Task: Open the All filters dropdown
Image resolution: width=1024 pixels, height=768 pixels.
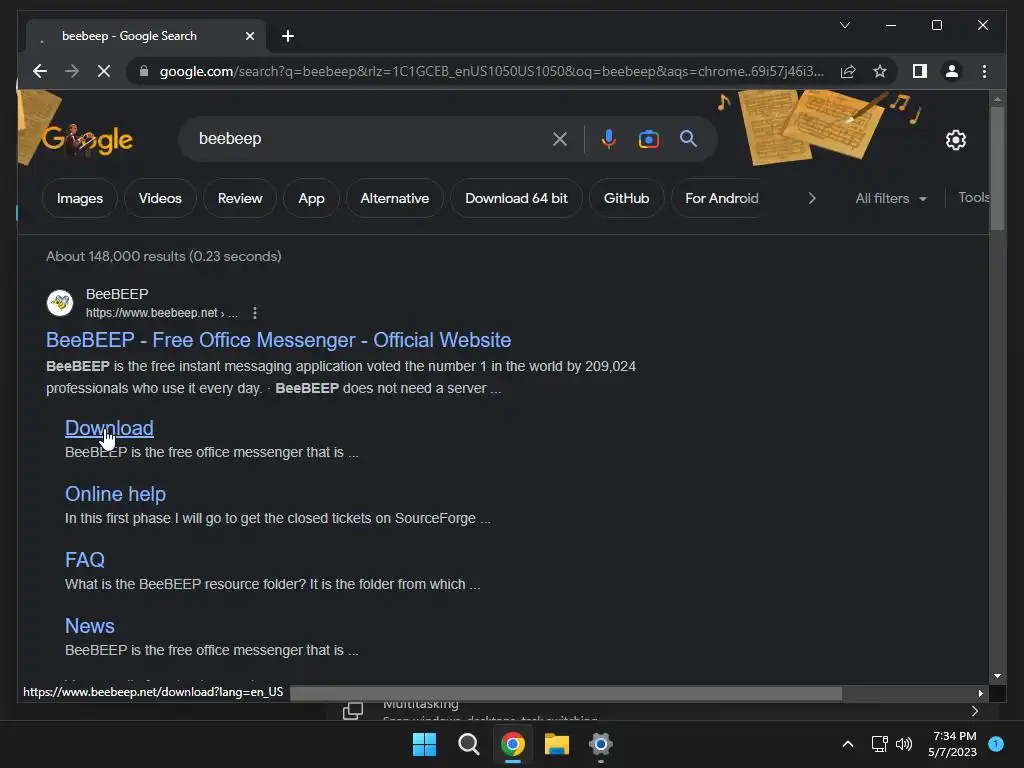Action: pyautogui.click(x=891, y=198)
